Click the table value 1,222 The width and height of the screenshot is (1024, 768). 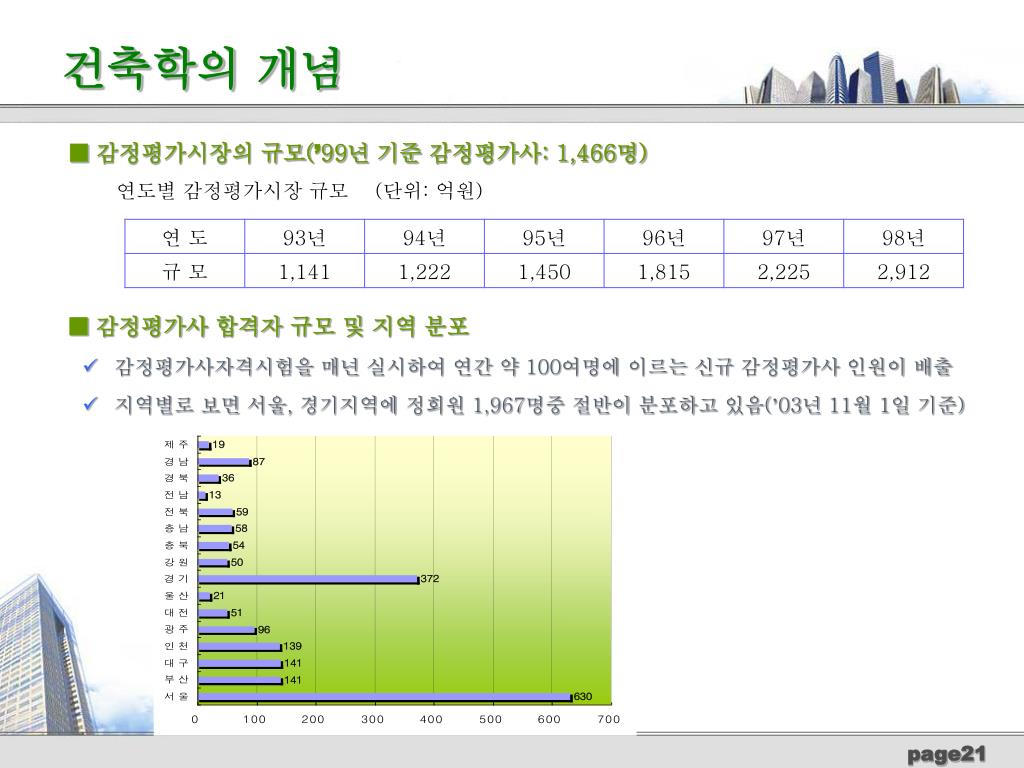tap(424, 272)
